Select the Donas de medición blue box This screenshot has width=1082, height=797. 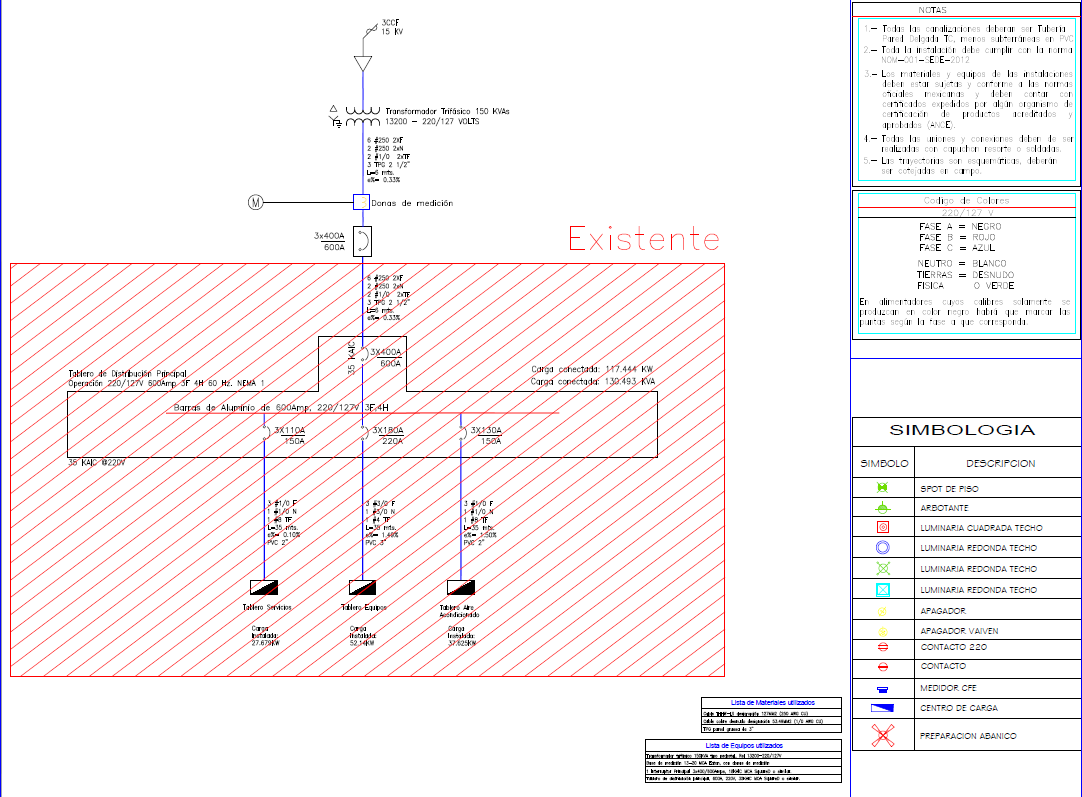tap(362, 202)
